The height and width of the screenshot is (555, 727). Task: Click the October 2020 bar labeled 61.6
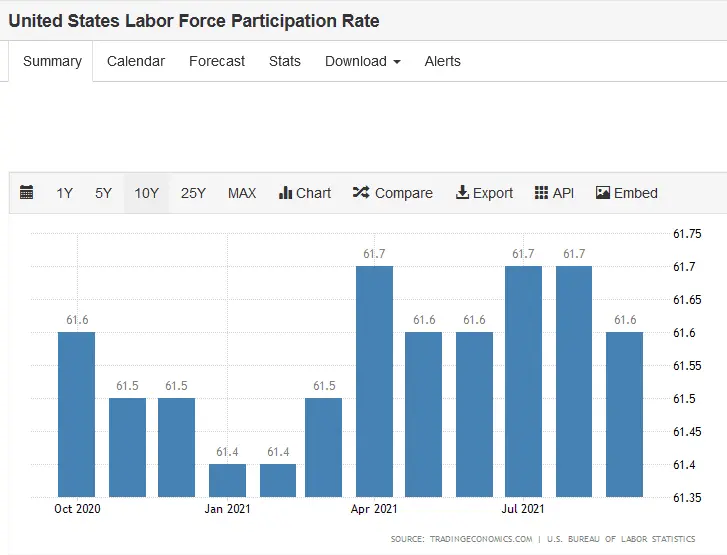coord(77,414)
